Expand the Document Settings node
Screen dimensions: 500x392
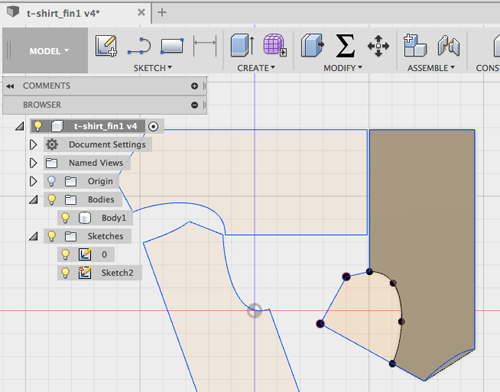(x=33, y=145)
